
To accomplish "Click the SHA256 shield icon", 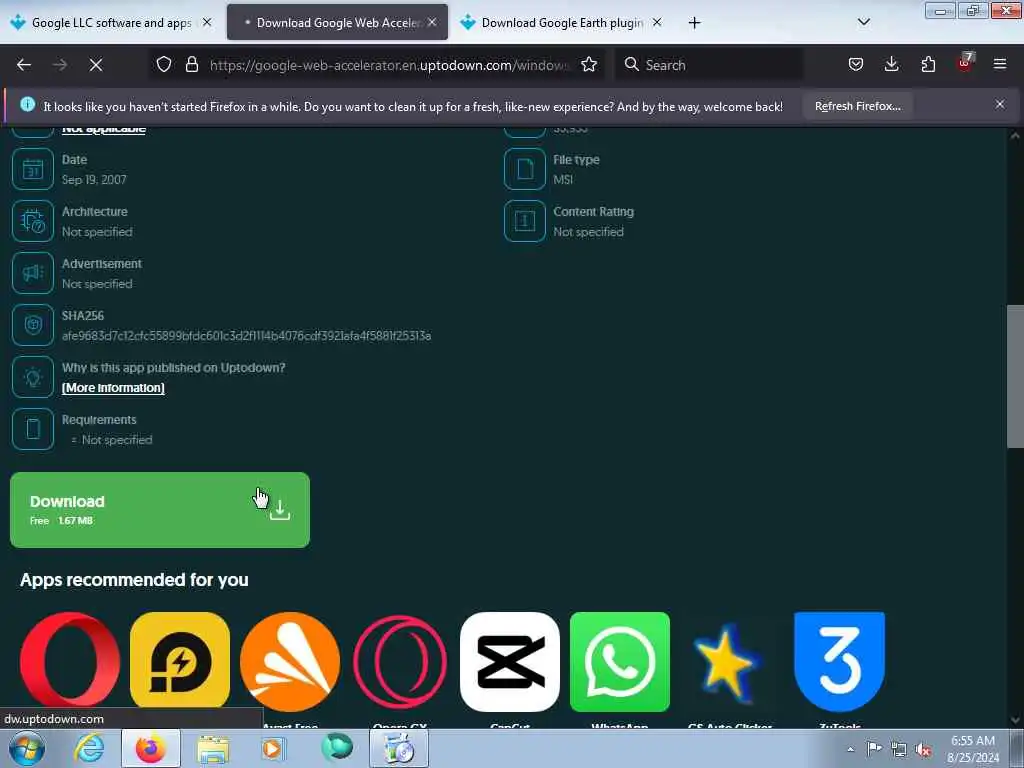I will [33, 325].
